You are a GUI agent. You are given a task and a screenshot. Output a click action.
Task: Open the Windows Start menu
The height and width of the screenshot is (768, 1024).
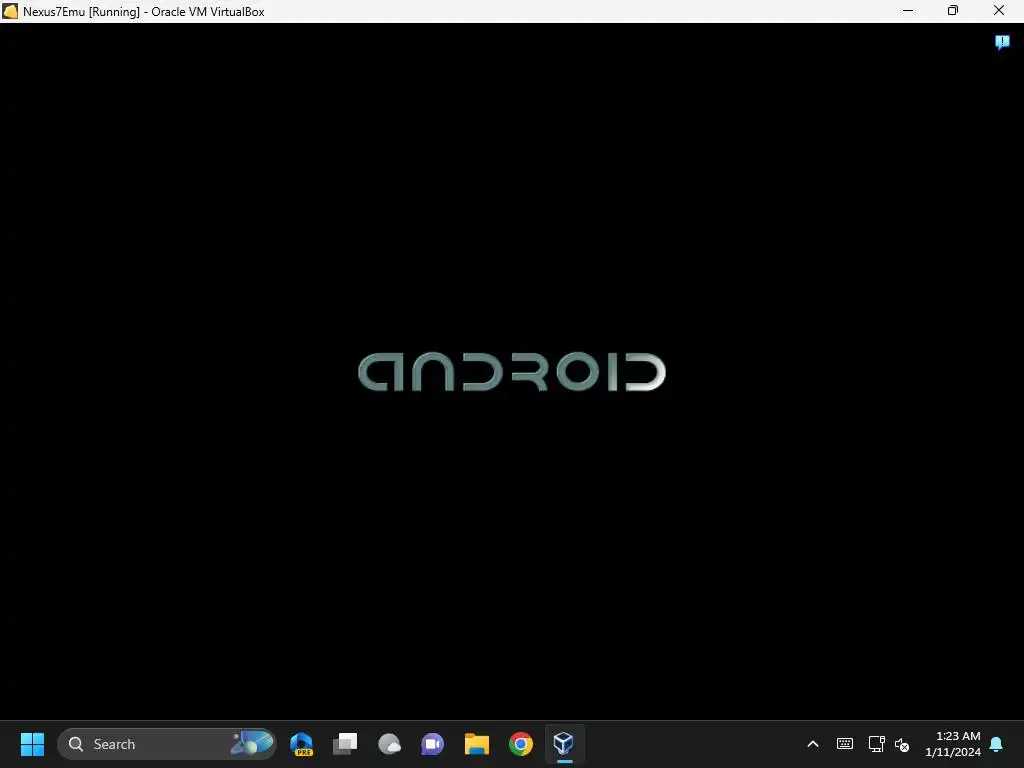click(32, 744)
